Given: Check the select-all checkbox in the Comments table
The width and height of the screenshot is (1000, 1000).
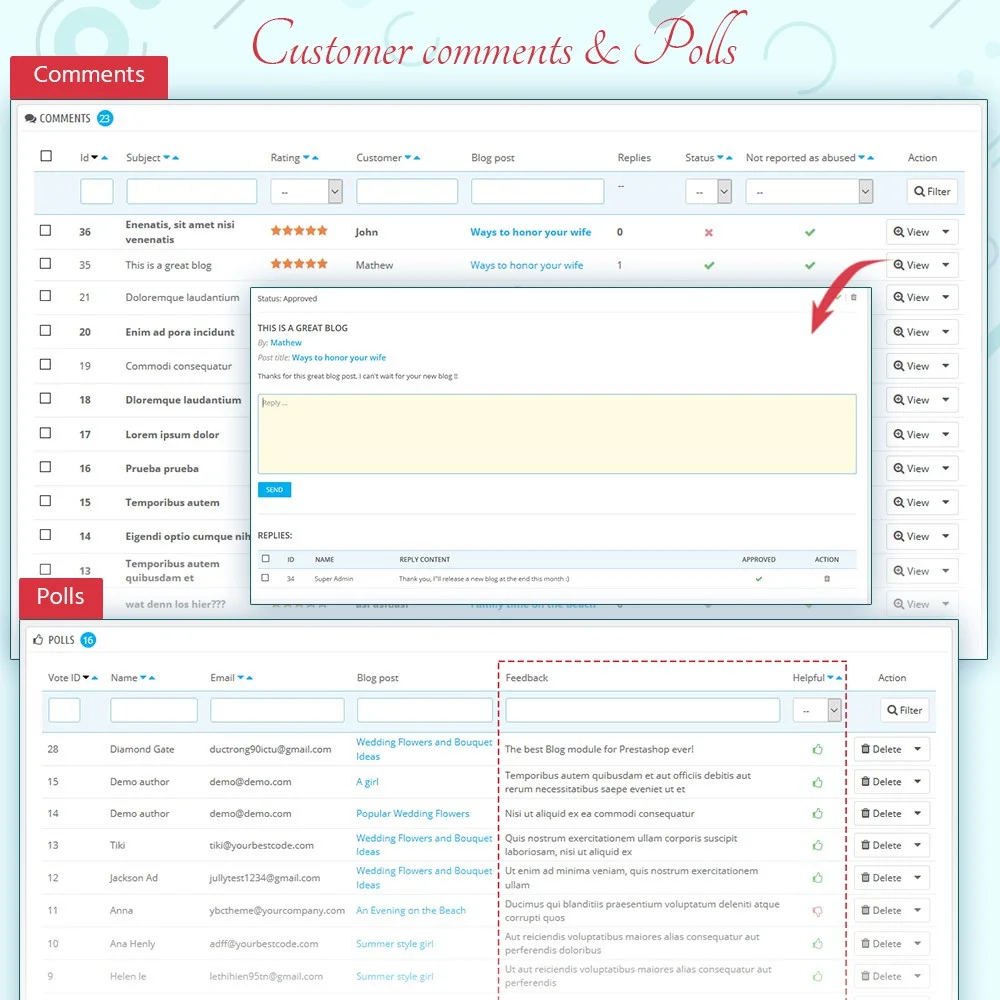Looking at the screenshot, I should click(x=45, y=156).
